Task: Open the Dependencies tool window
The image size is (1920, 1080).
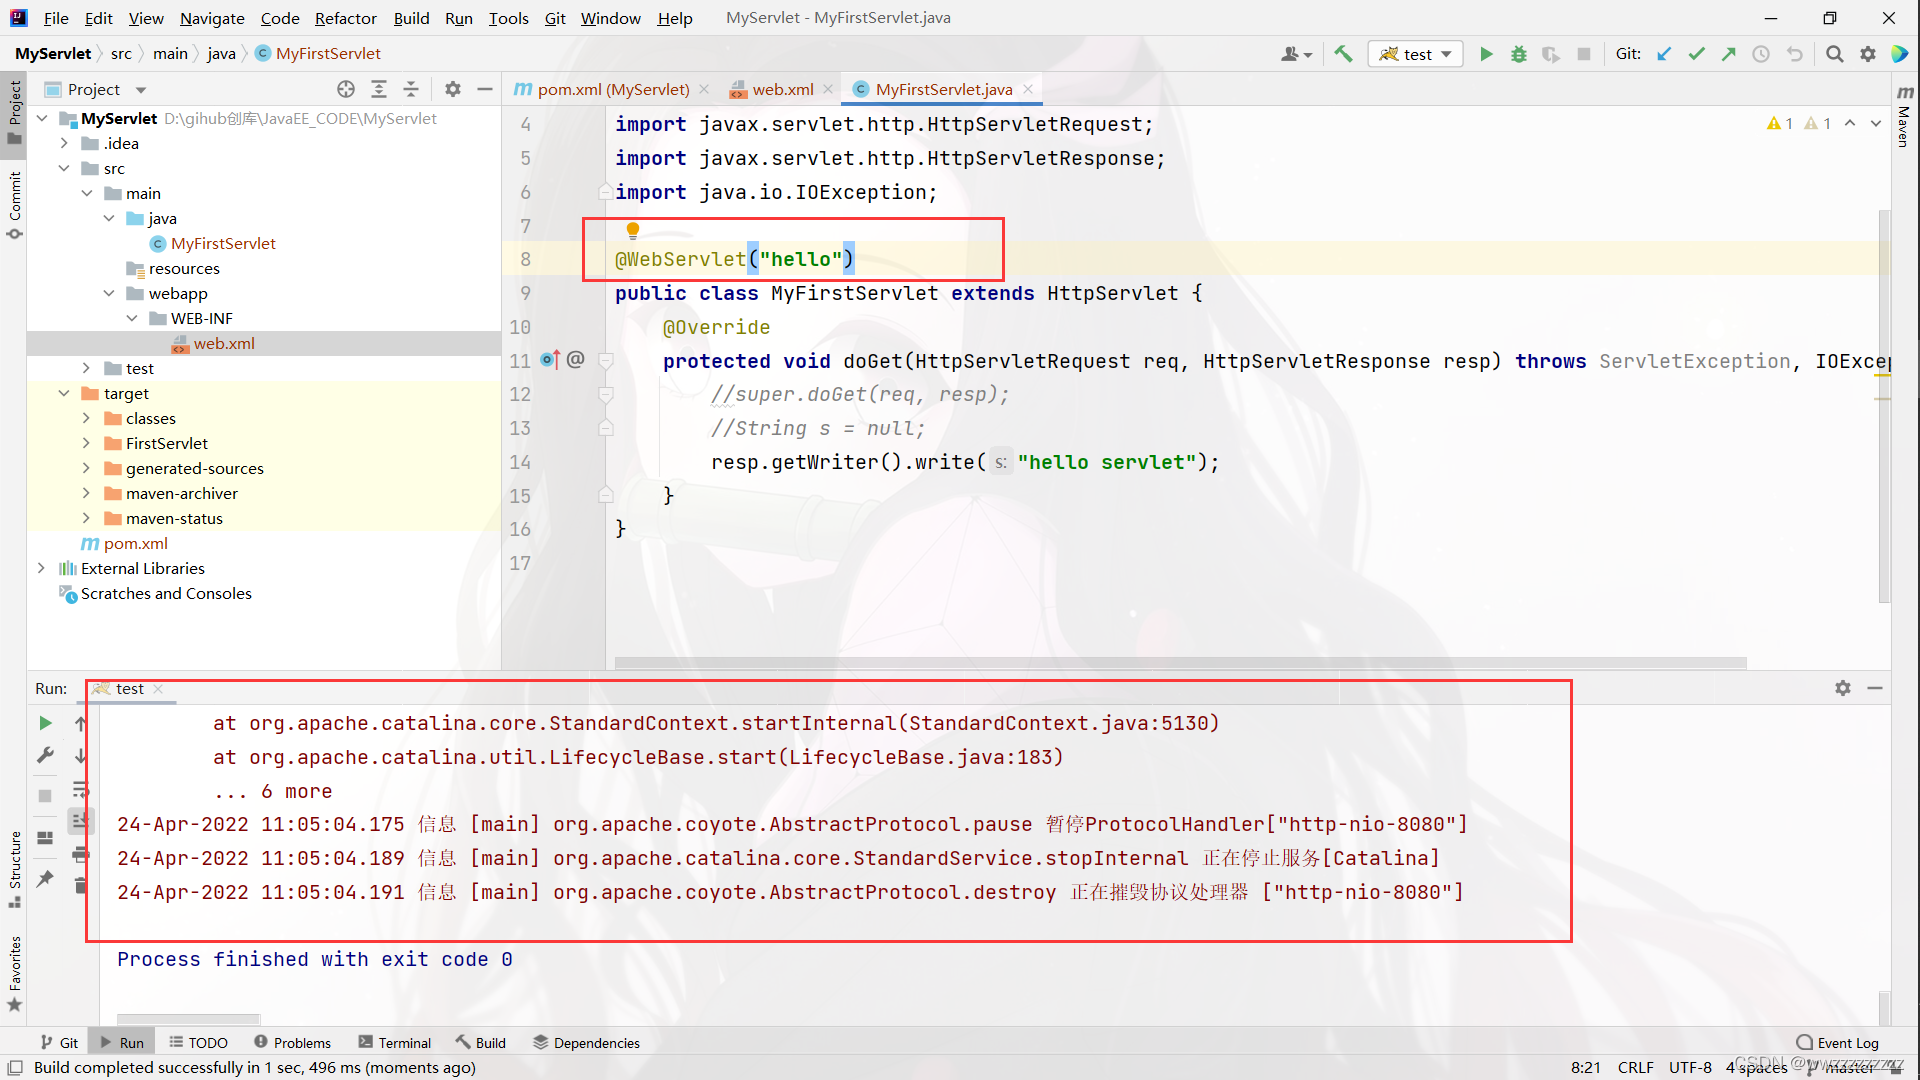Action: pyautogui.click(x=586, y=1042)
